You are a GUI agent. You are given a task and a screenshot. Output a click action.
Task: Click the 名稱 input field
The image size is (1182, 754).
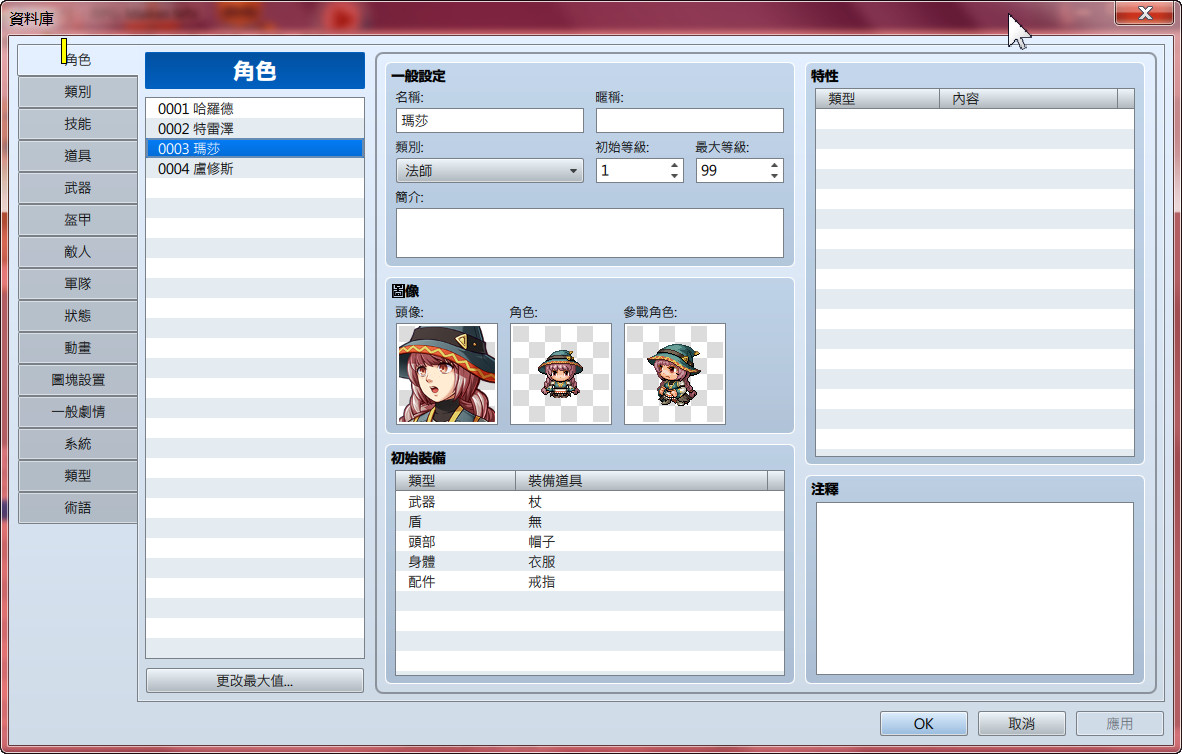point(490,121)
